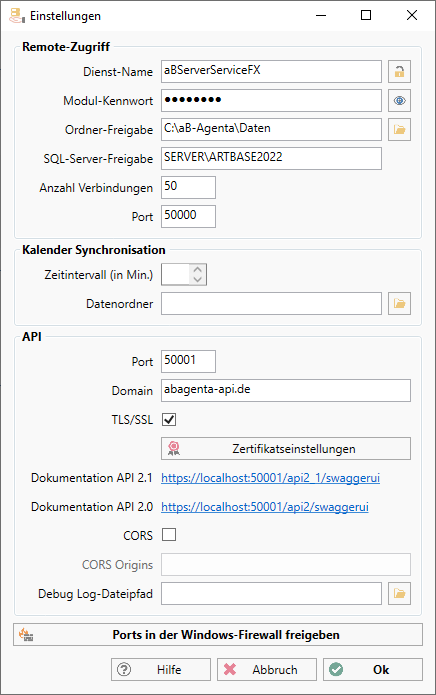Show the Modul-Kennwort with the eye icon
436x695 pixels.
point(399,101)
